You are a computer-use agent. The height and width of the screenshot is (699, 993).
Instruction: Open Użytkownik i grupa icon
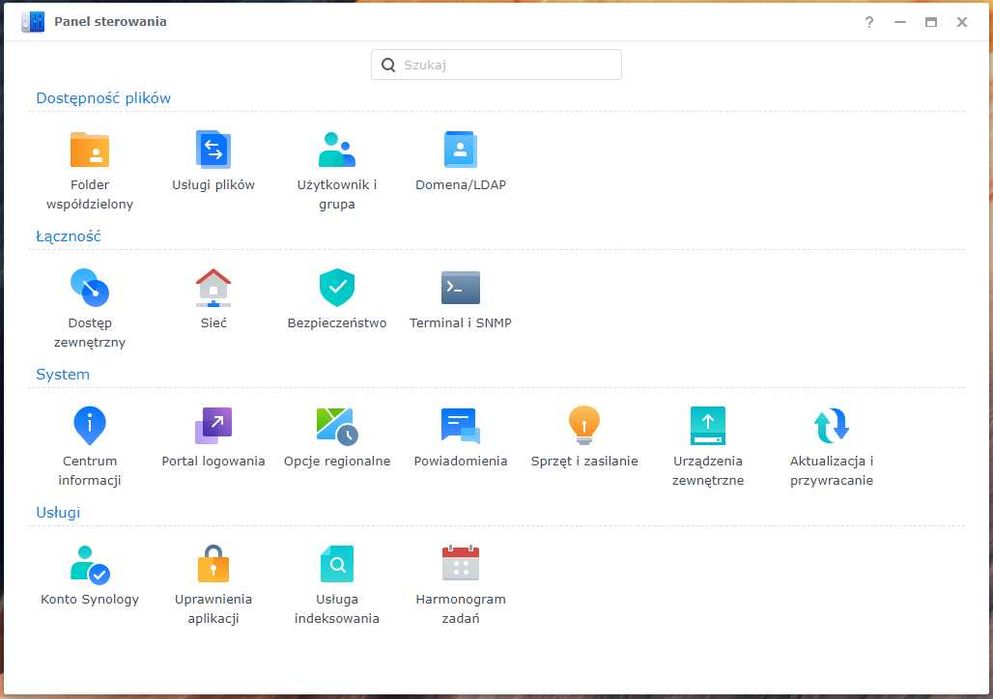337,150
